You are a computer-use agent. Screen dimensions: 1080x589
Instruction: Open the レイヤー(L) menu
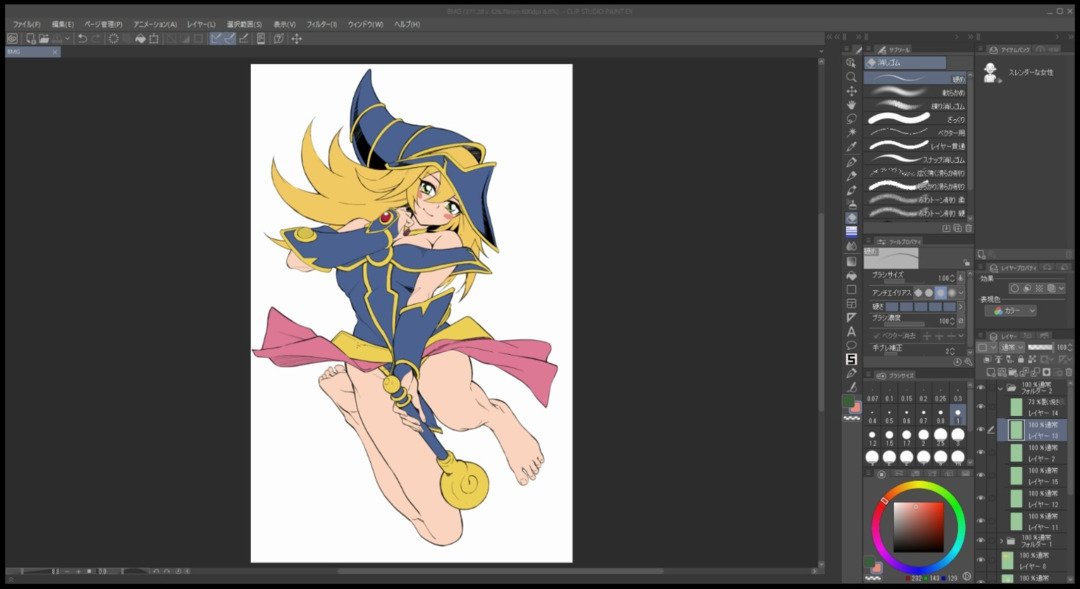click(x=201, y=24)
